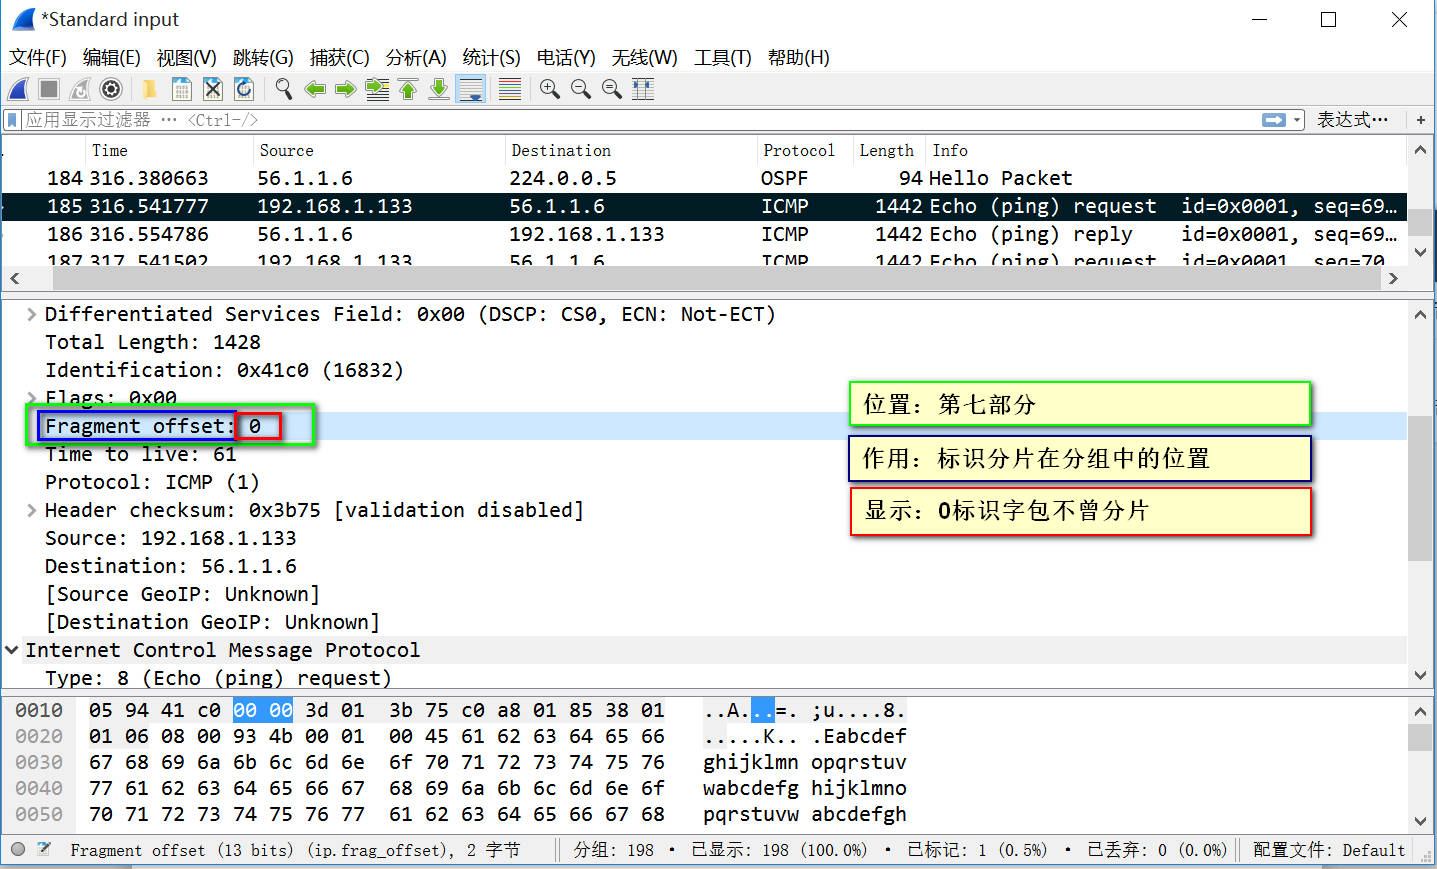Focus the display filter input field
Viewport: 1437px width, 869px height.
point(640,120)
